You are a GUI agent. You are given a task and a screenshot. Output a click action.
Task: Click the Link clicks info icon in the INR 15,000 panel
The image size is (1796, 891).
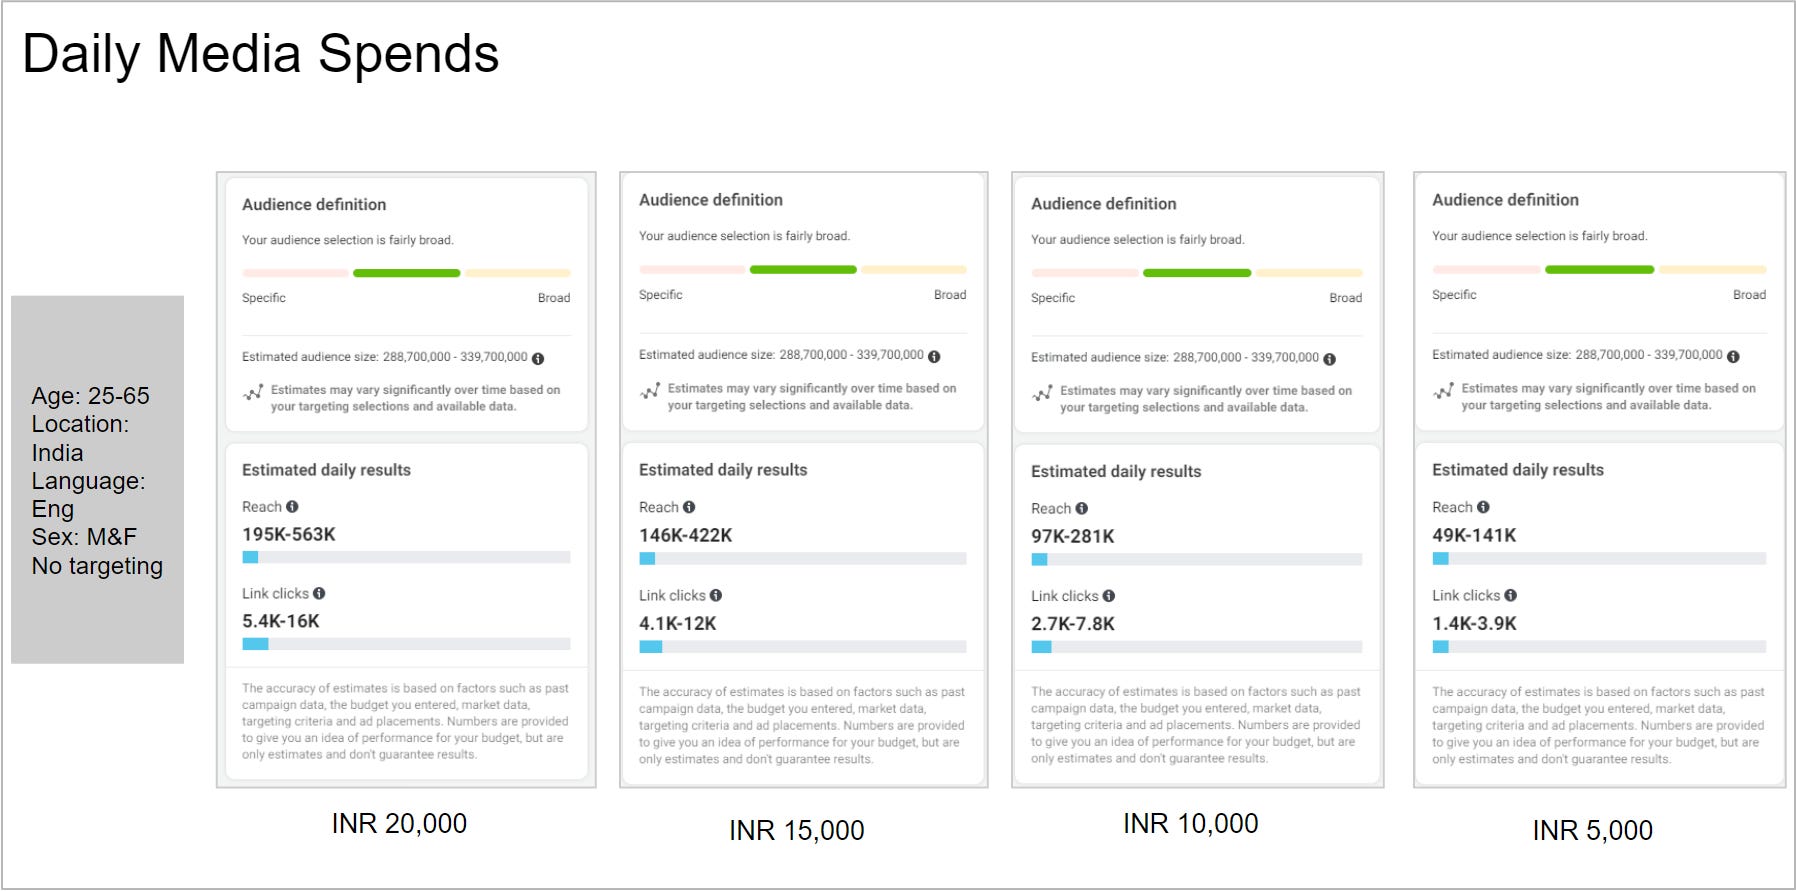click(x=716, y=595)
